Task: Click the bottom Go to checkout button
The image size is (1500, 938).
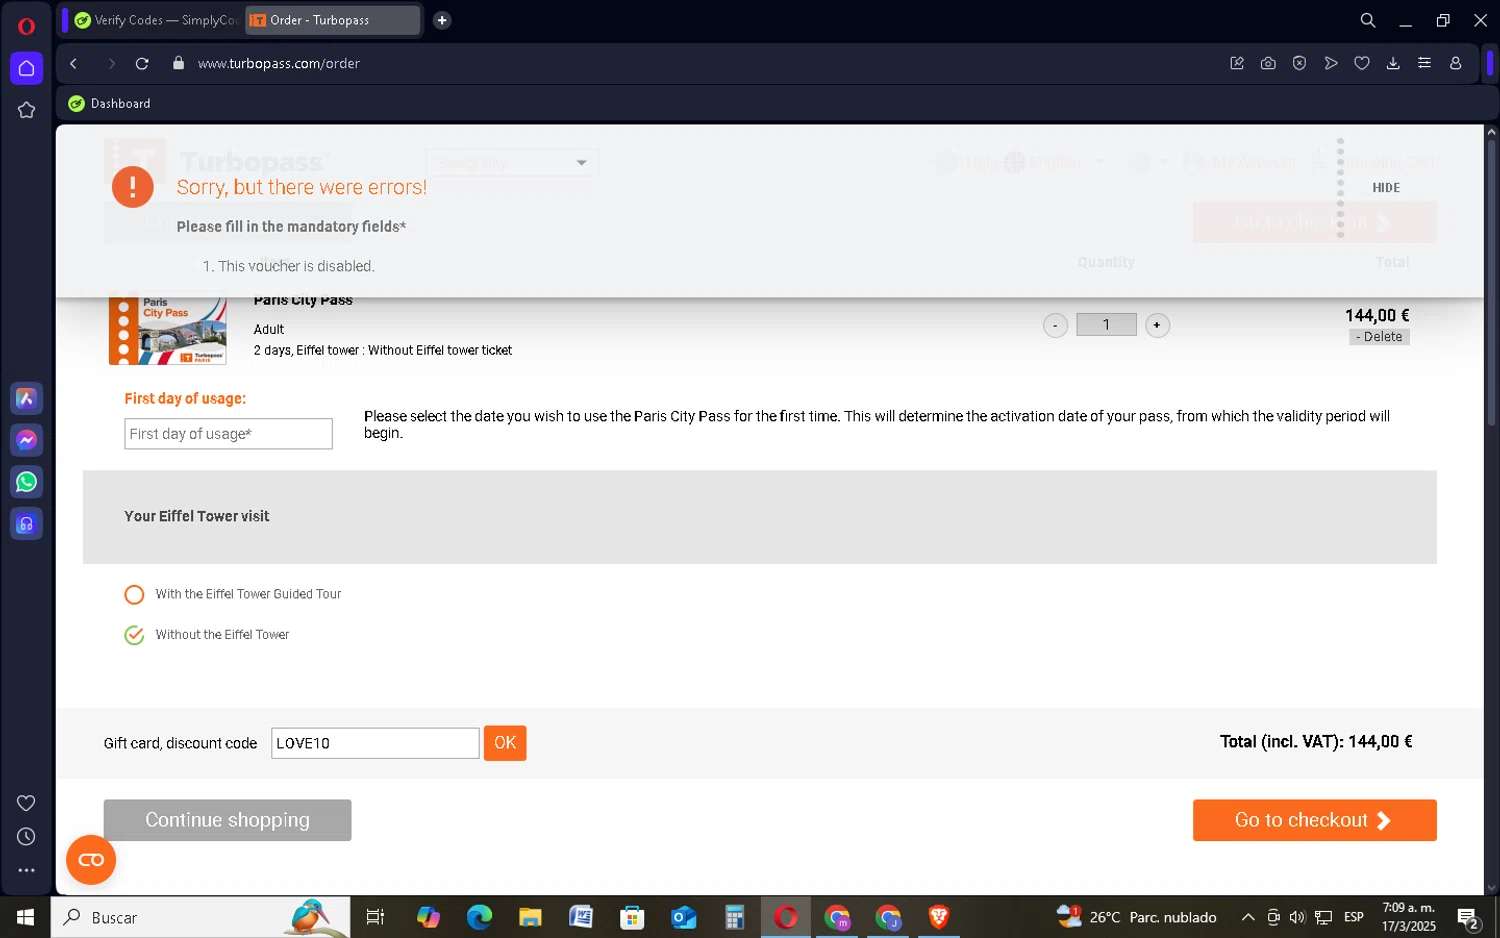Action: pos(1314,820)
